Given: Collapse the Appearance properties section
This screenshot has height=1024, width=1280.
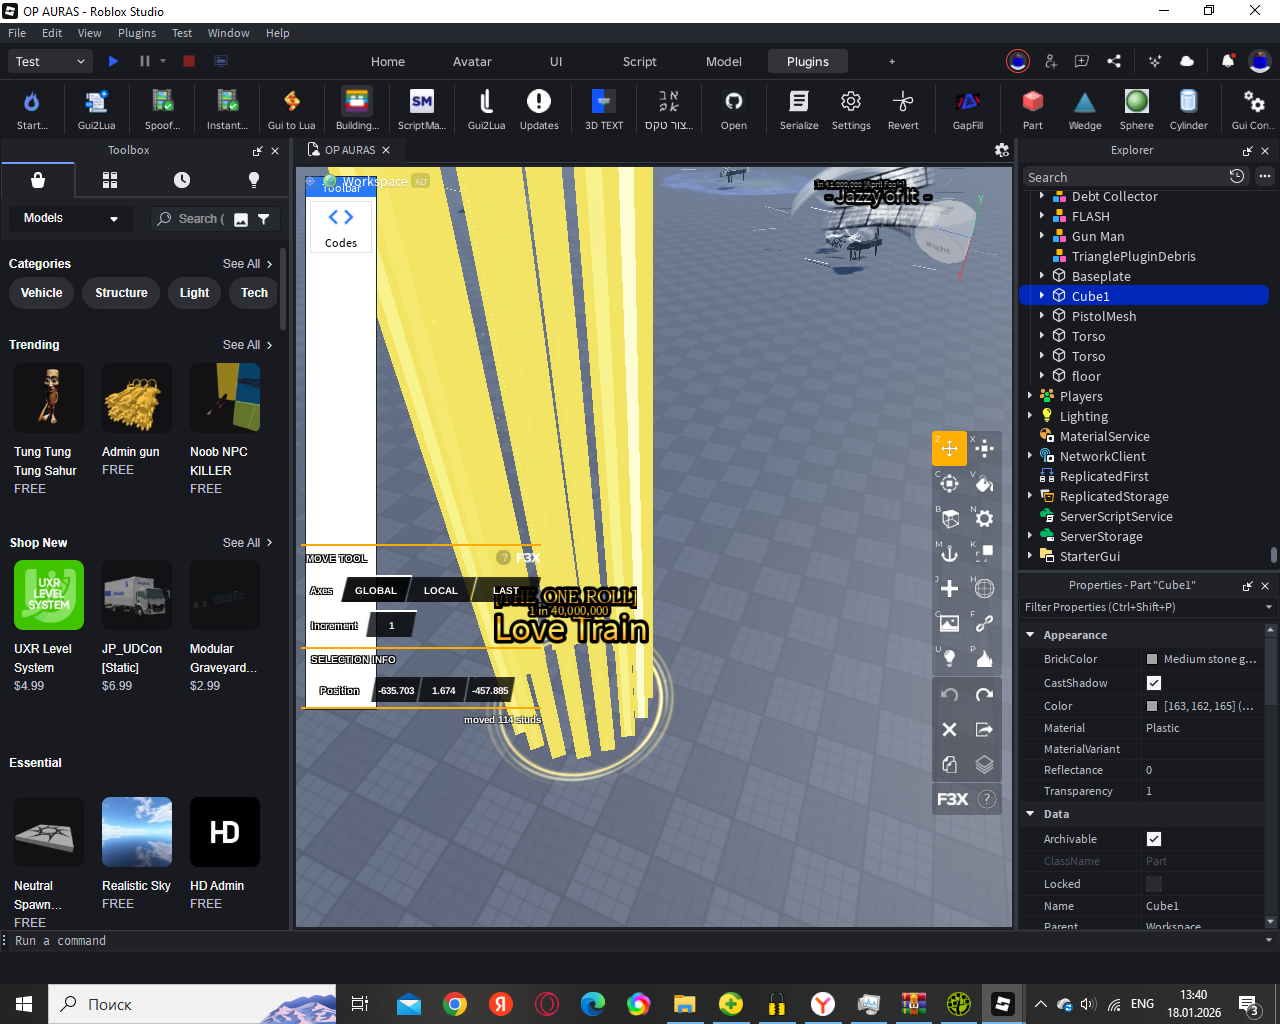Looking at the screenshot, I should (x=1030, y=635).
